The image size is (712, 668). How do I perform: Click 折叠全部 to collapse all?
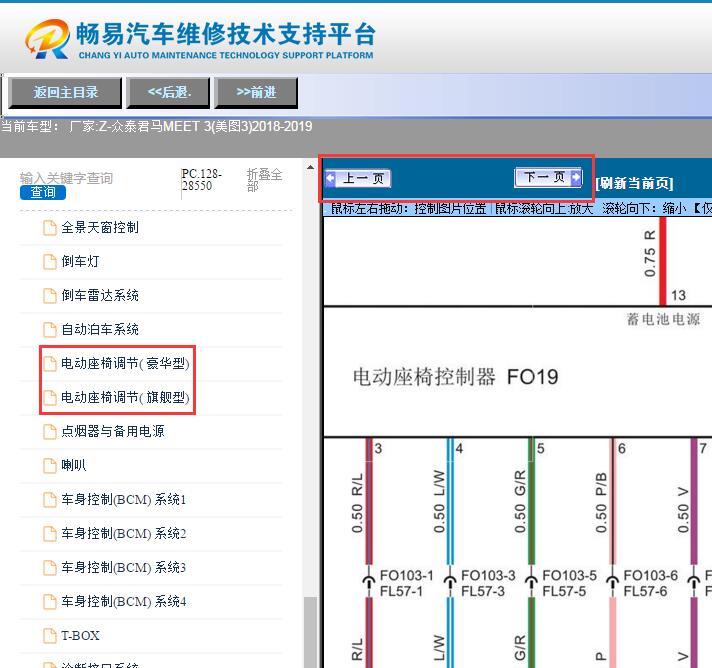(264, 180)
